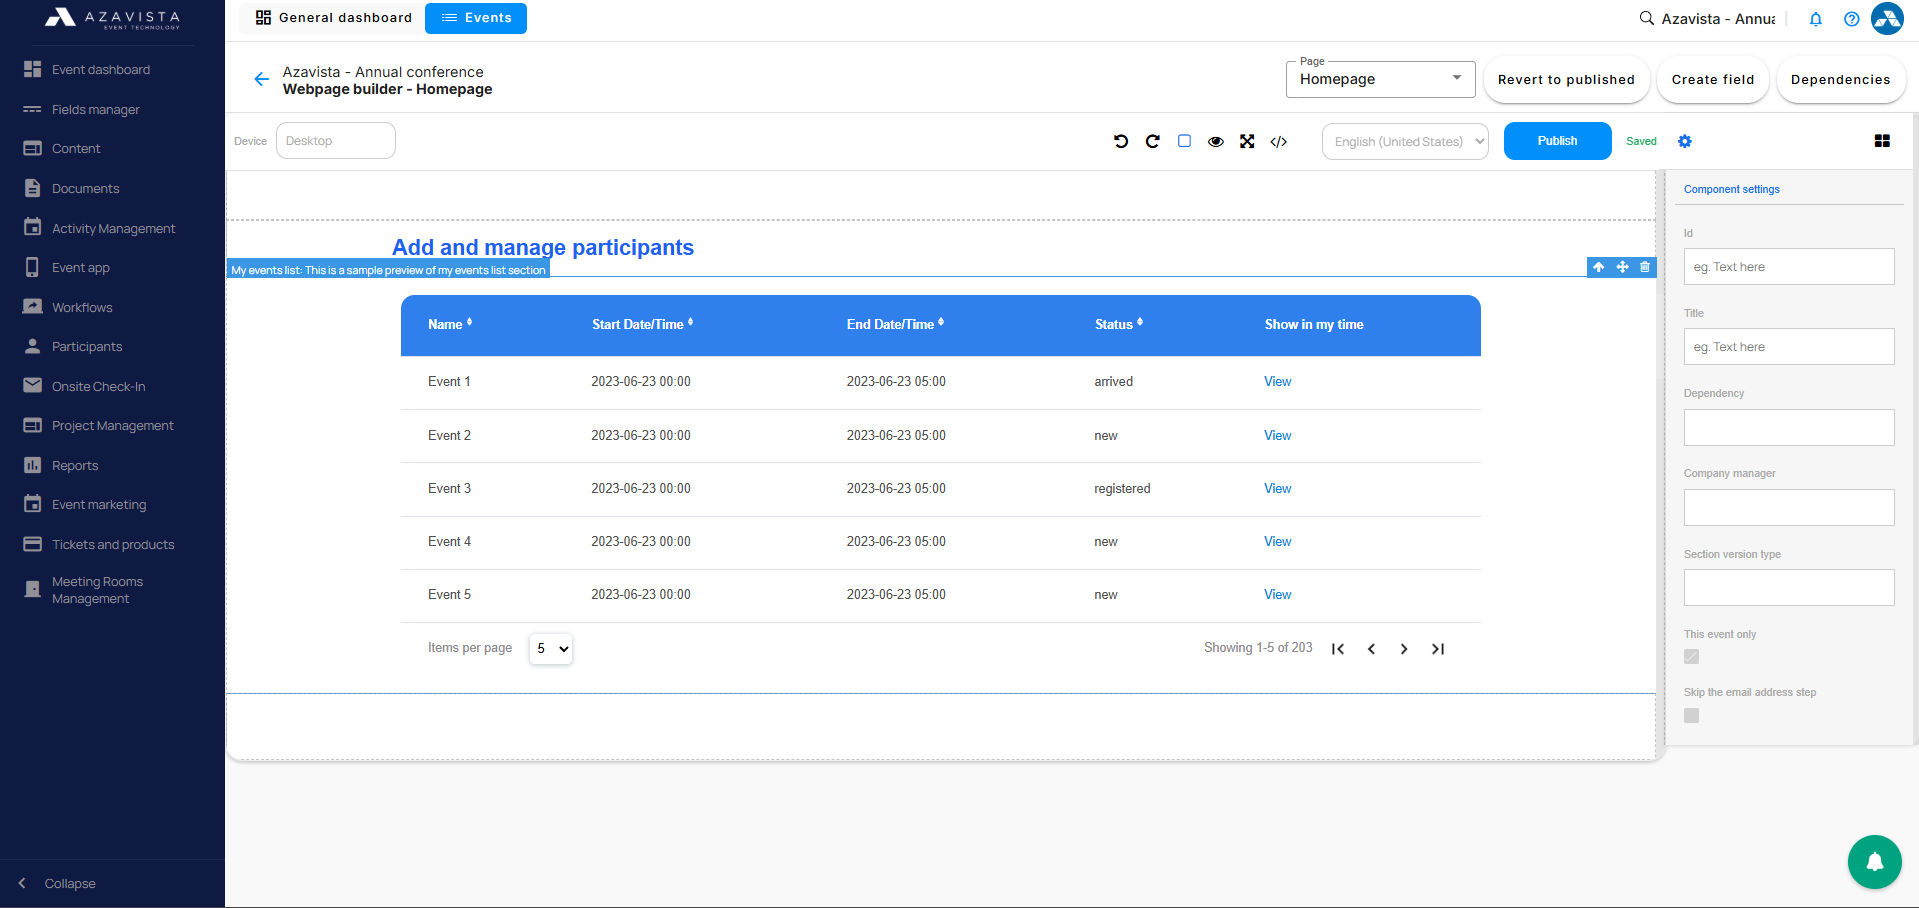Click the Publish button
This screenshot has height=908, width=1919.
click(1557, 141)
